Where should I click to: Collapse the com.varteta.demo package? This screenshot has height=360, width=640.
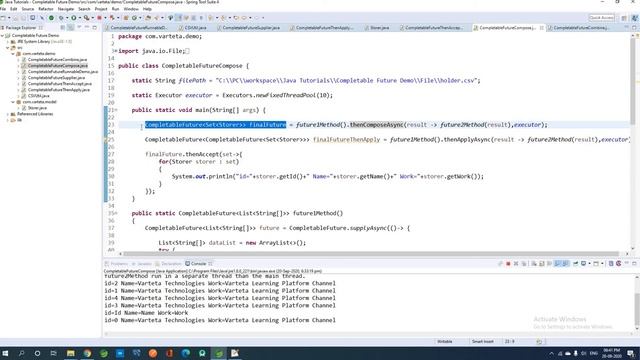[x=13, y=53]
